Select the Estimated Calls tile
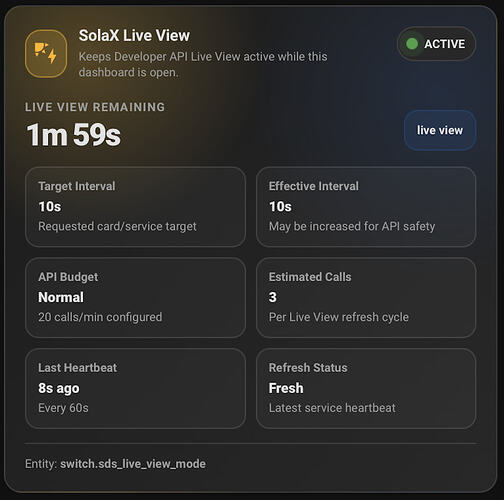This screenshot has height=500, width=504. (366, 297)
